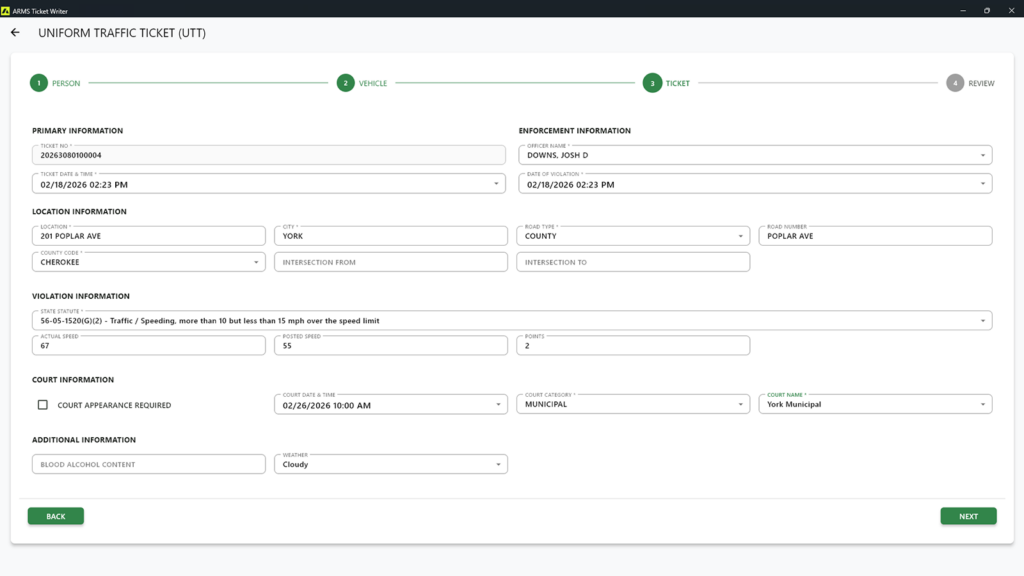
Task: Select the Person step circle
Action: 37,84
